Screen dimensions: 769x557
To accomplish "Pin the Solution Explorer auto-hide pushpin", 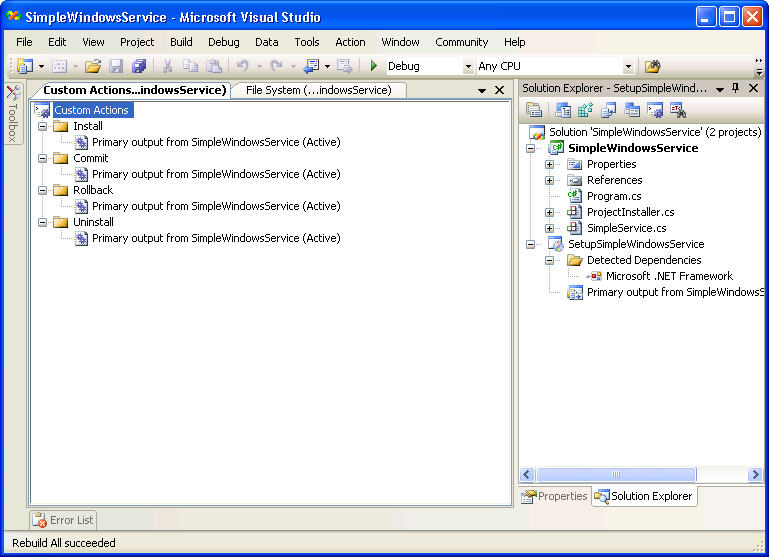I will 735,88.
